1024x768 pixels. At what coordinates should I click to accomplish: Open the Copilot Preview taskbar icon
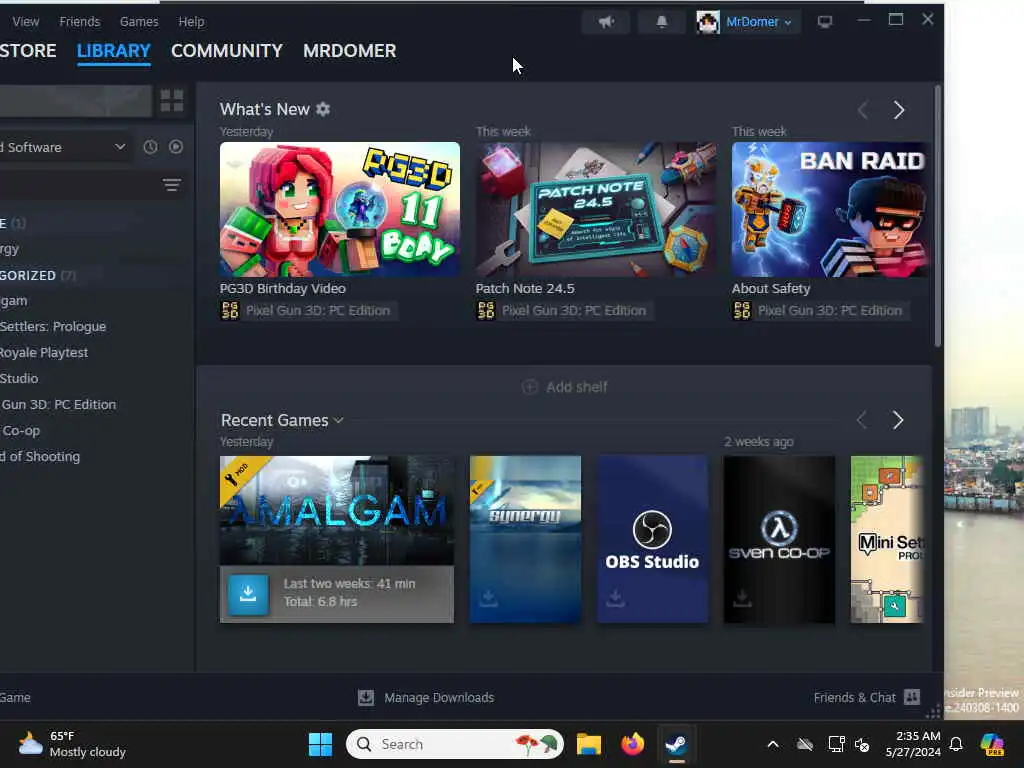992,744
